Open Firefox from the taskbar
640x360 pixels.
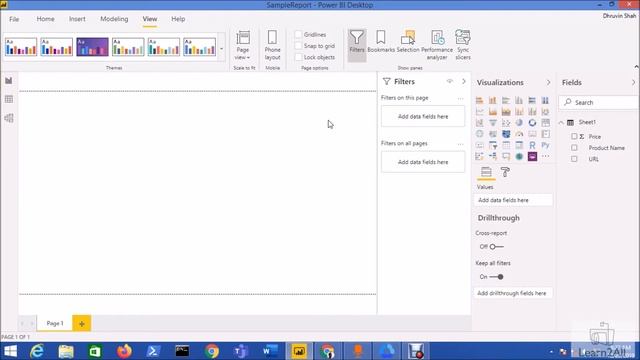coord(124,351)
